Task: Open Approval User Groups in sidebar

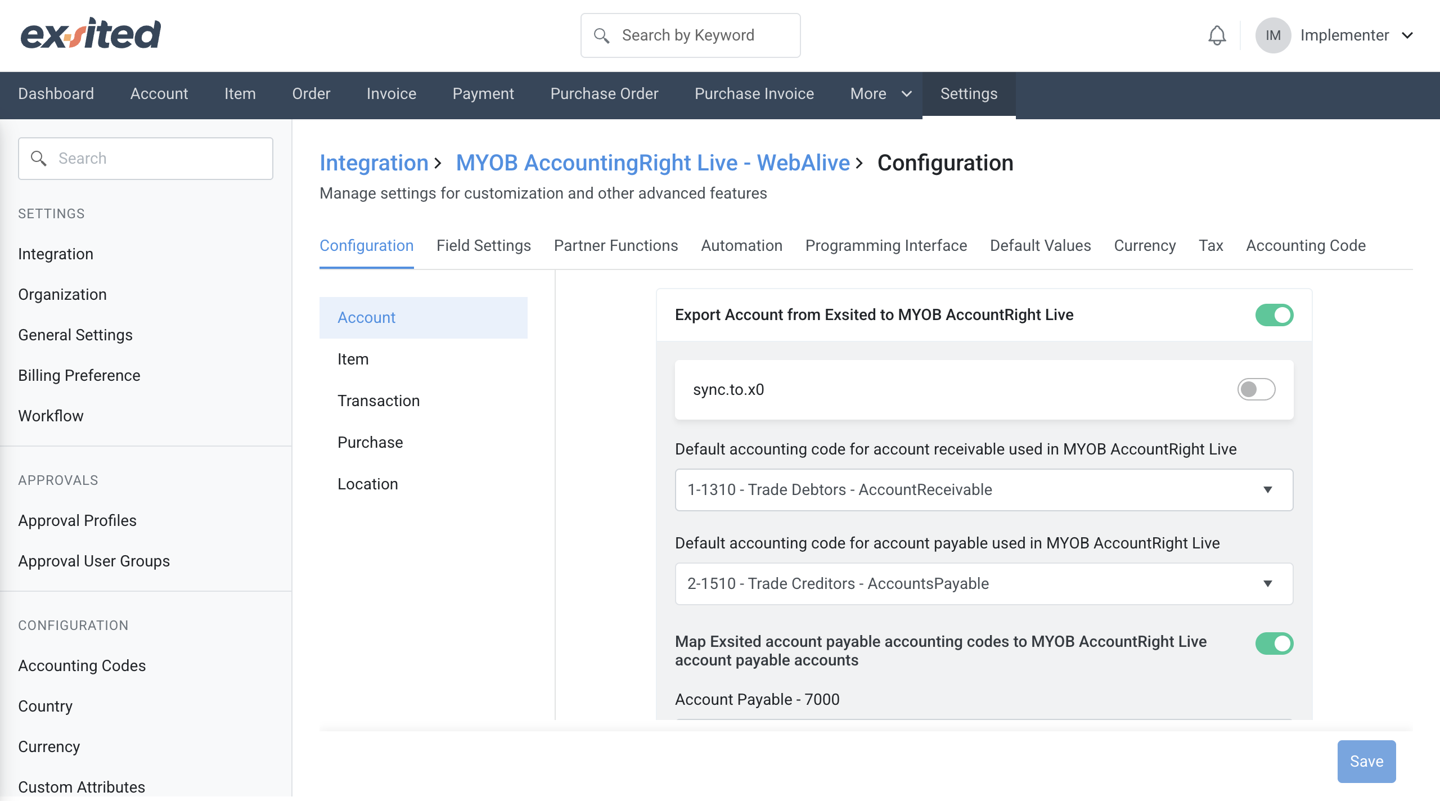Action: [94, 561]
